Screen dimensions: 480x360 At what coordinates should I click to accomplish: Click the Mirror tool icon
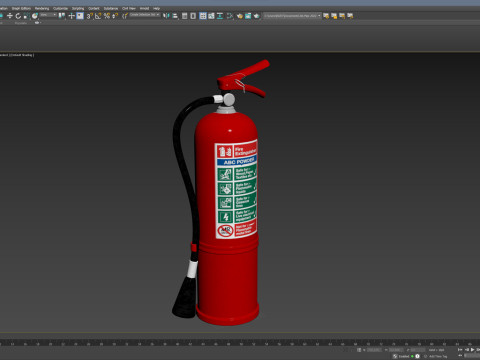pos(166,16)
